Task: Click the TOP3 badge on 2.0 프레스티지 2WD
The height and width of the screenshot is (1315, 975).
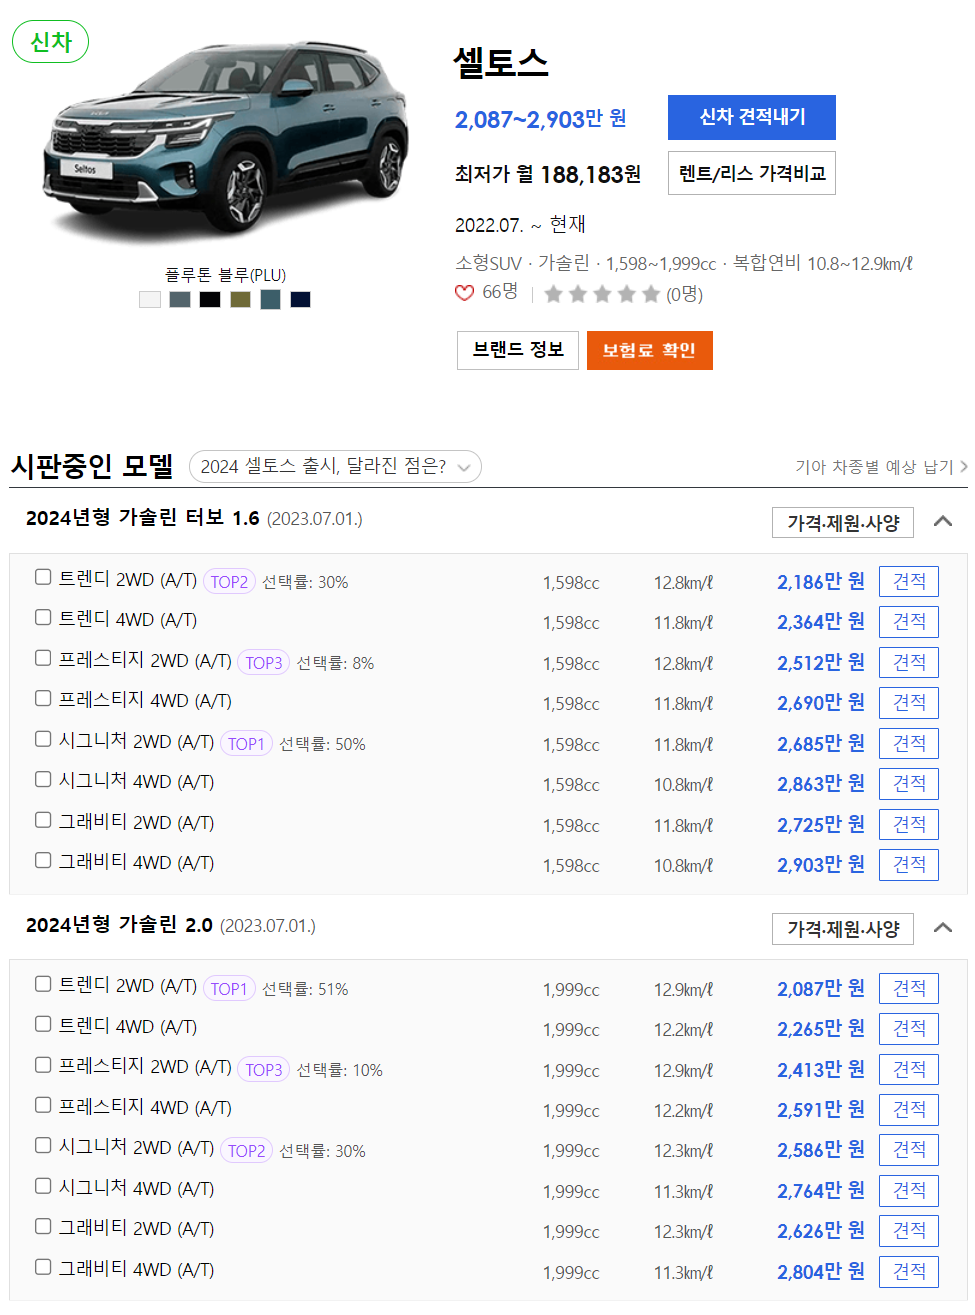Action: coord(264,1070)
